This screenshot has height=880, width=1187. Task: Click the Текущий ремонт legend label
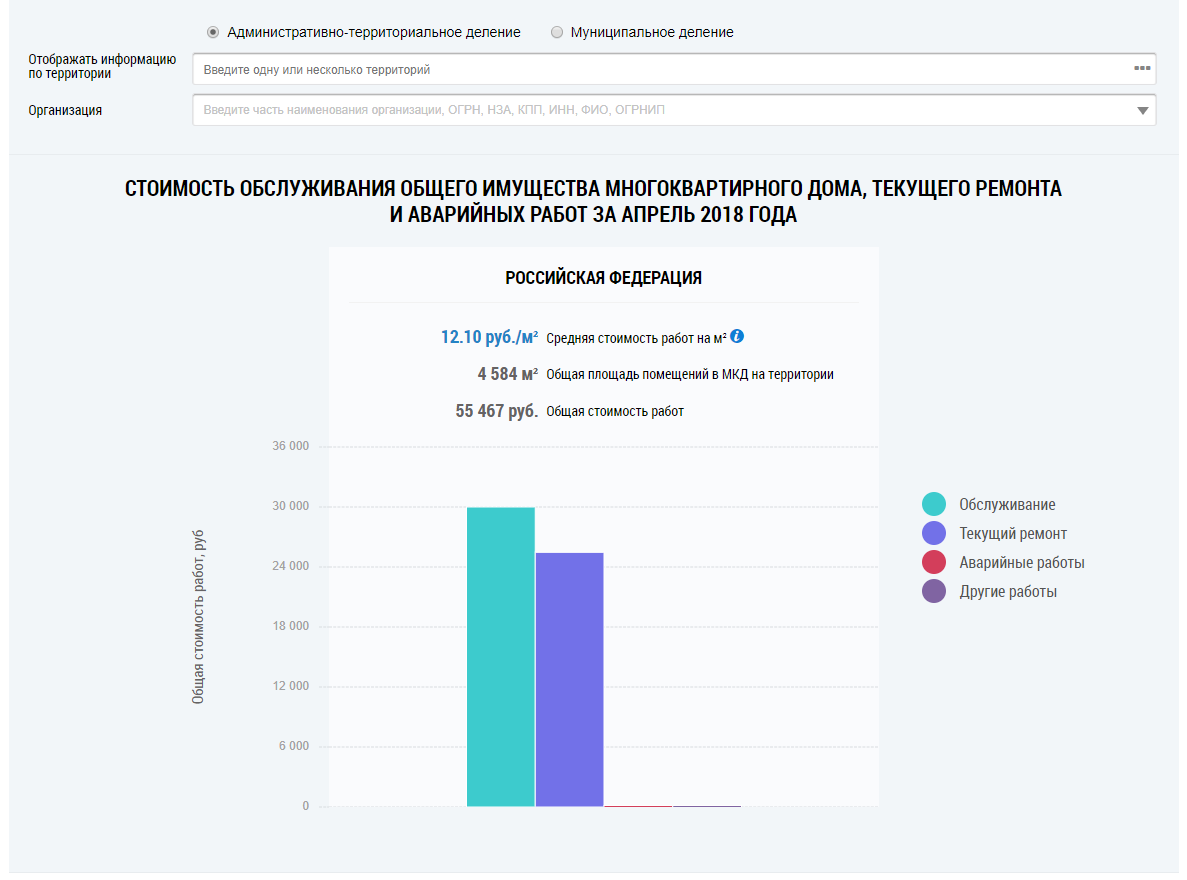coord(1013,534)
